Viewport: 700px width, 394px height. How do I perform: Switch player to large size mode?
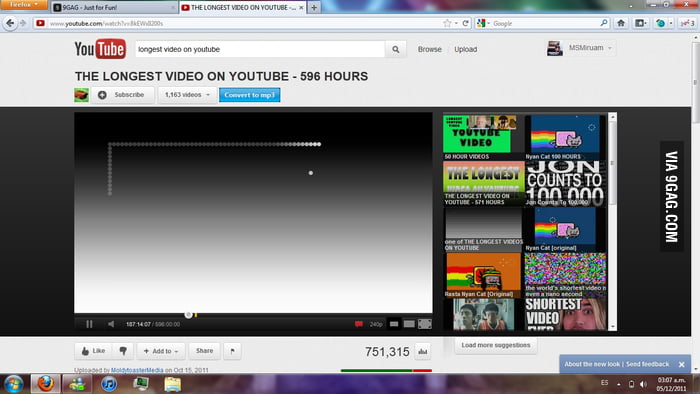(x=409, y=324)
